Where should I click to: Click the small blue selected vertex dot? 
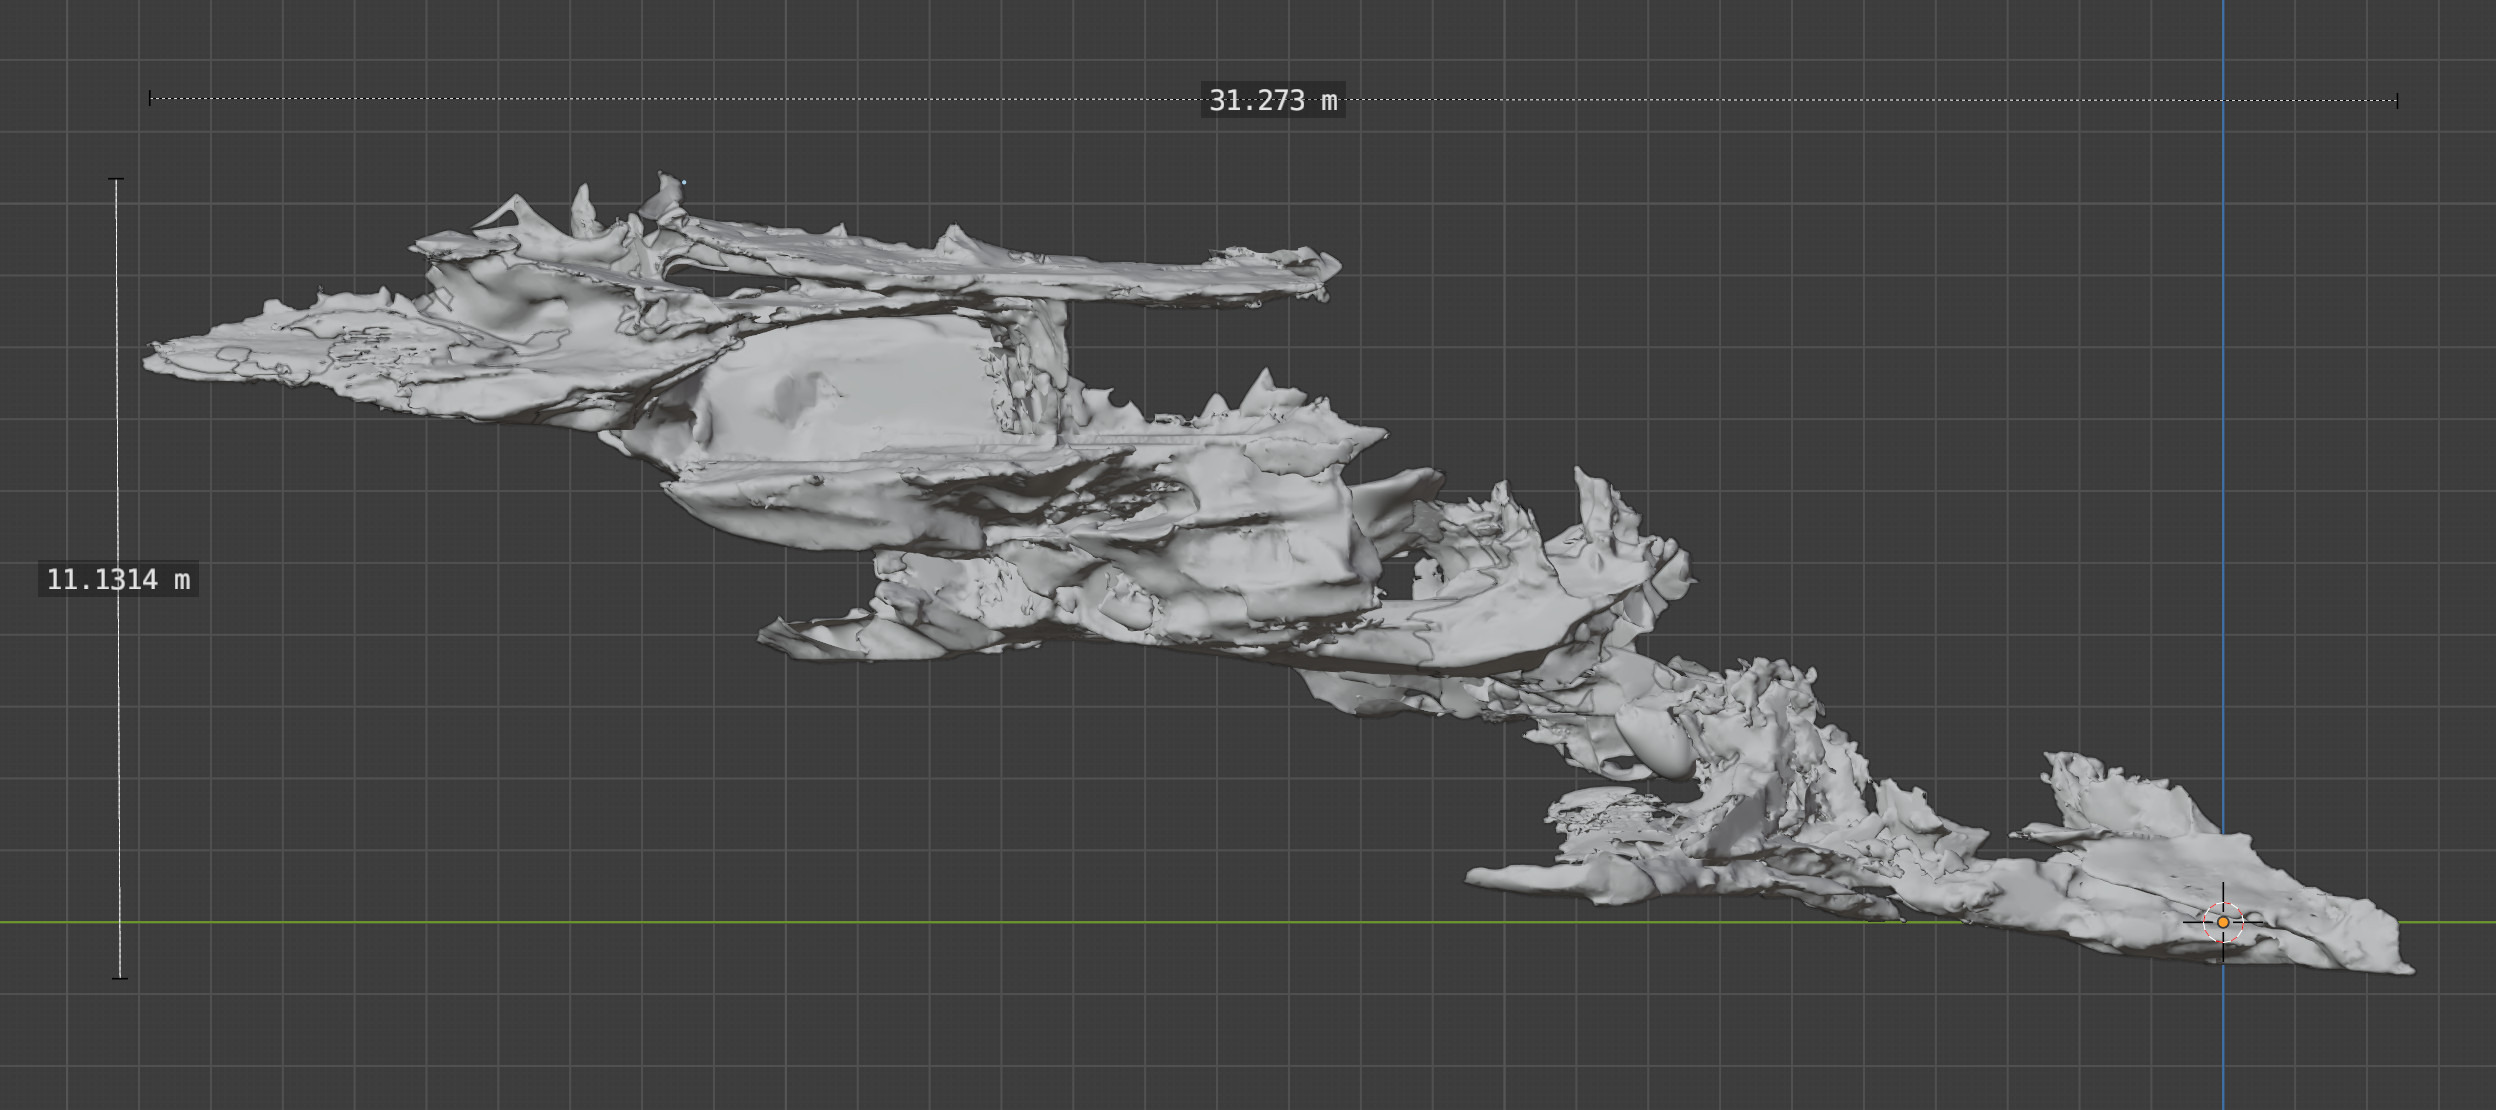click(x=684, y=182)
